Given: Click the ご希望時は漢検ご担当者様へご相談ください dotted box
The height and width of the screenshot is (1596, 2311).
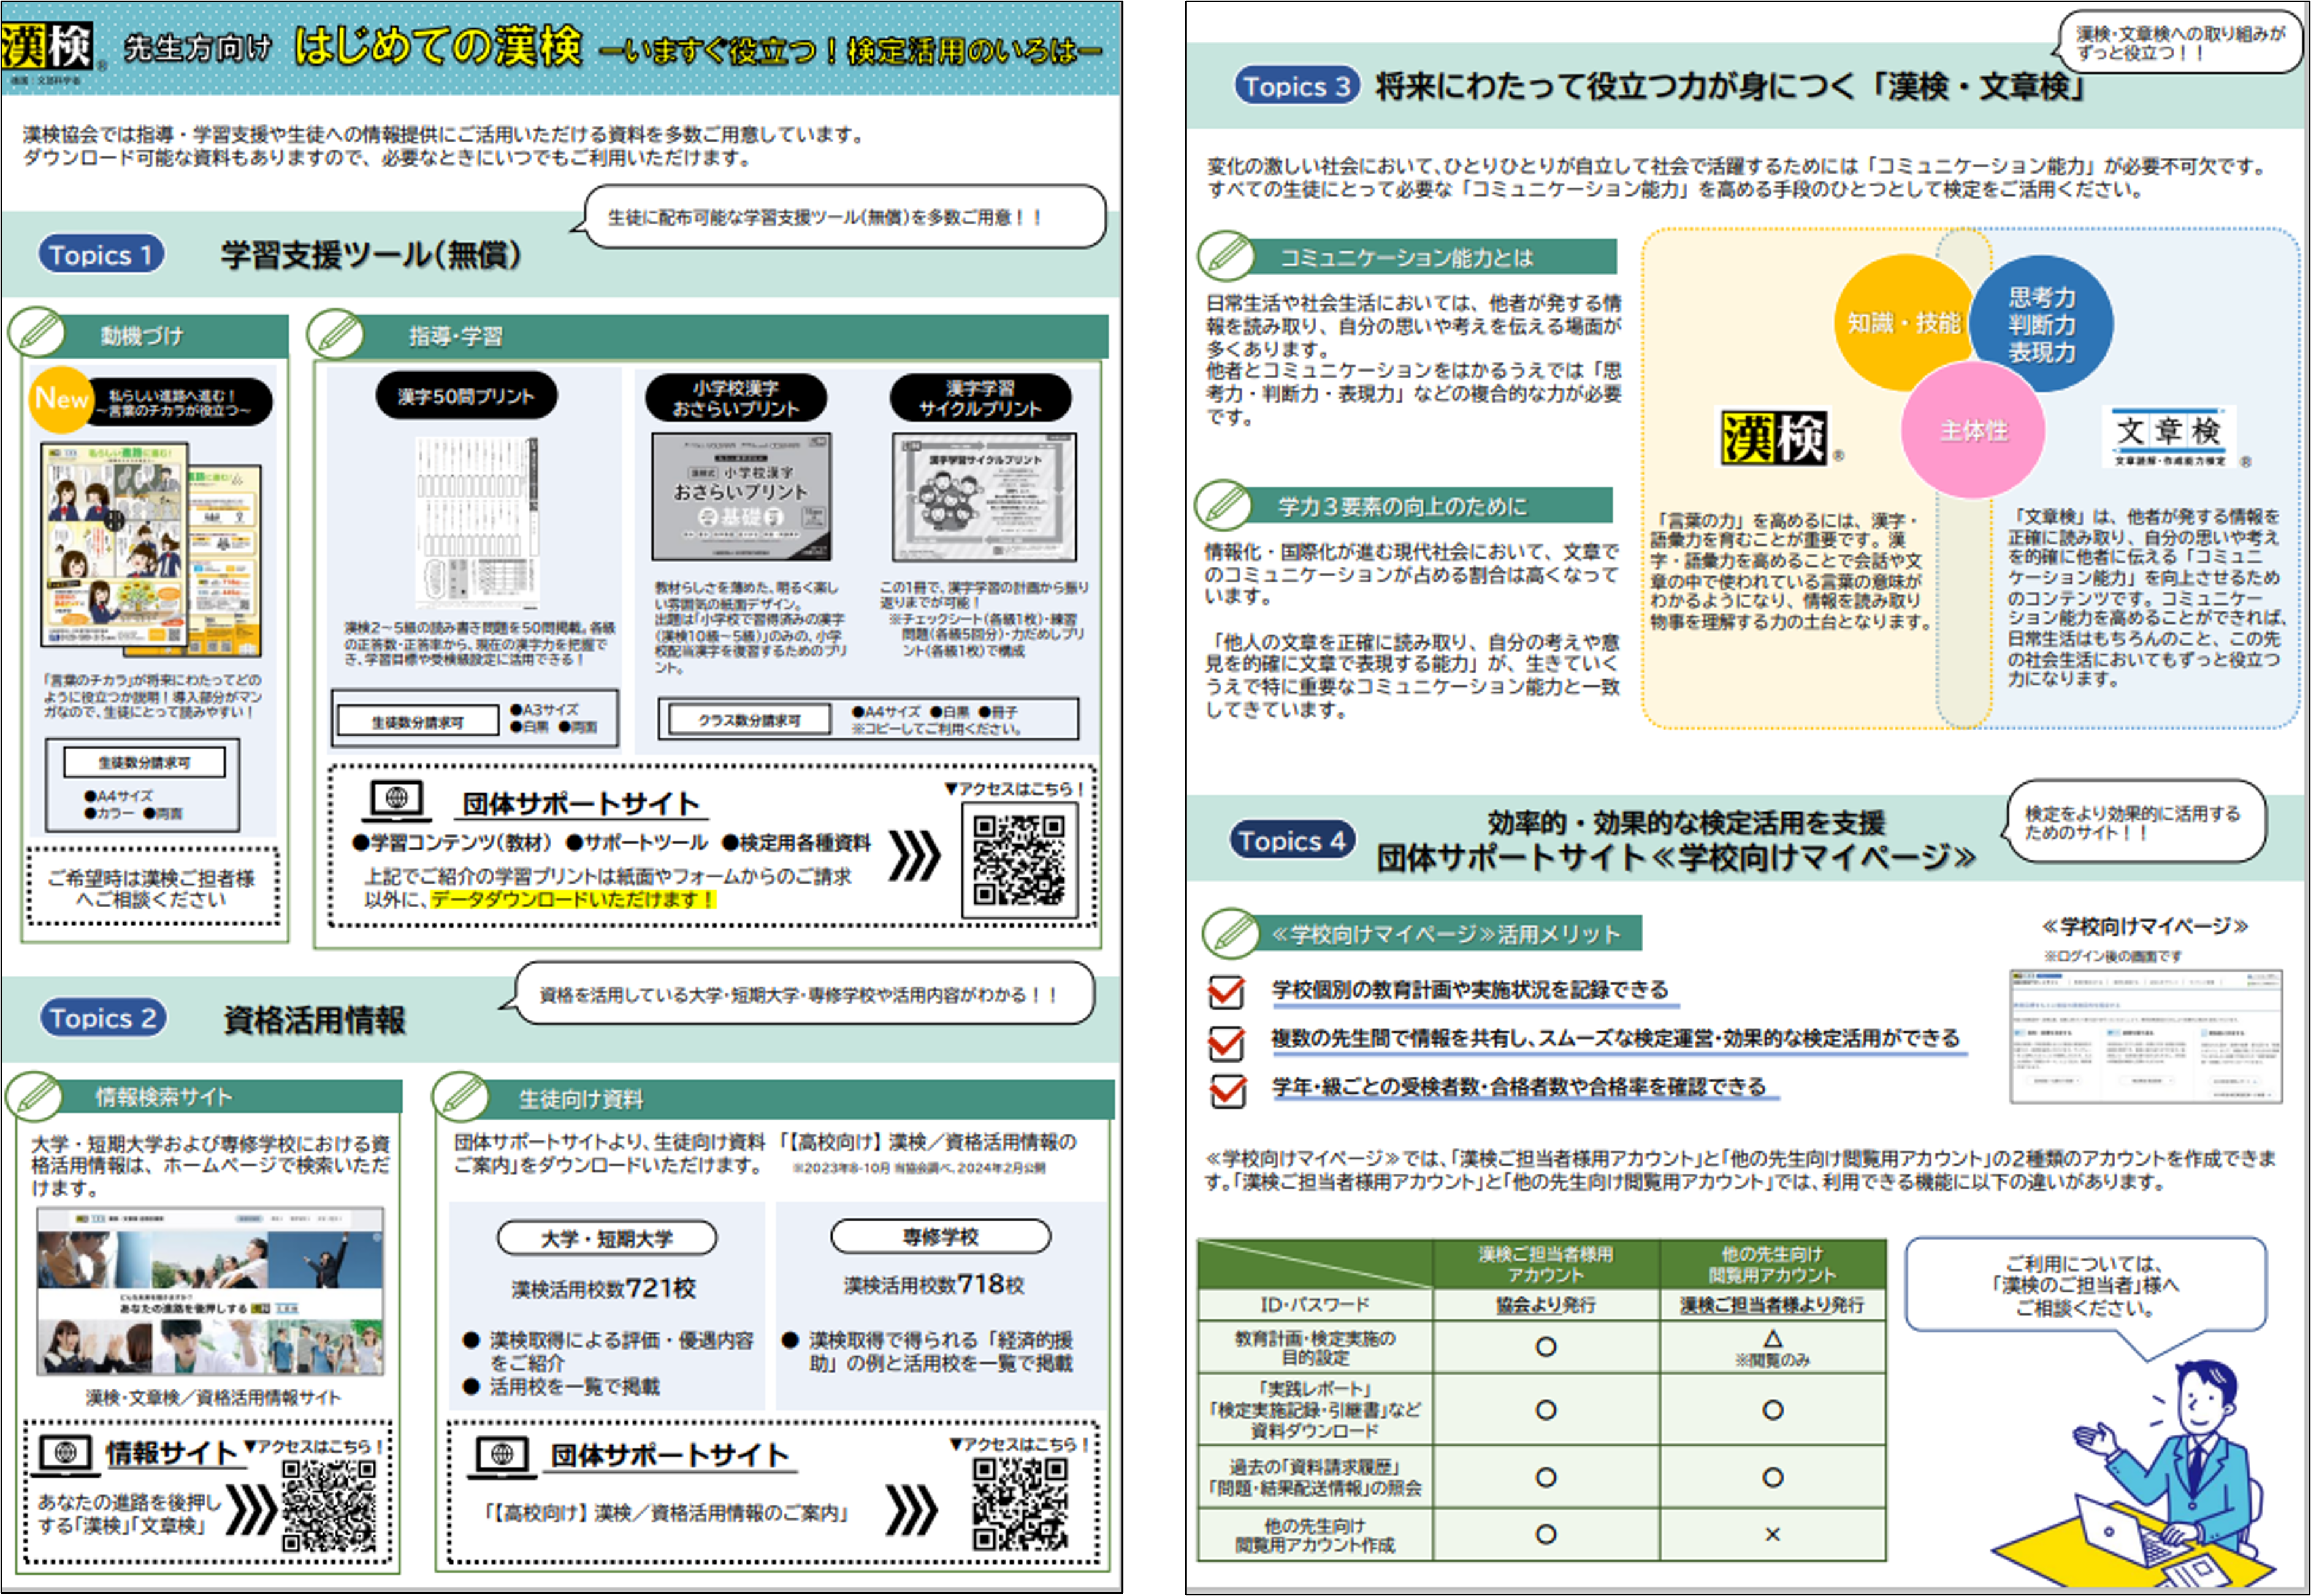Looking at the screenshot, I should point(152,887).
